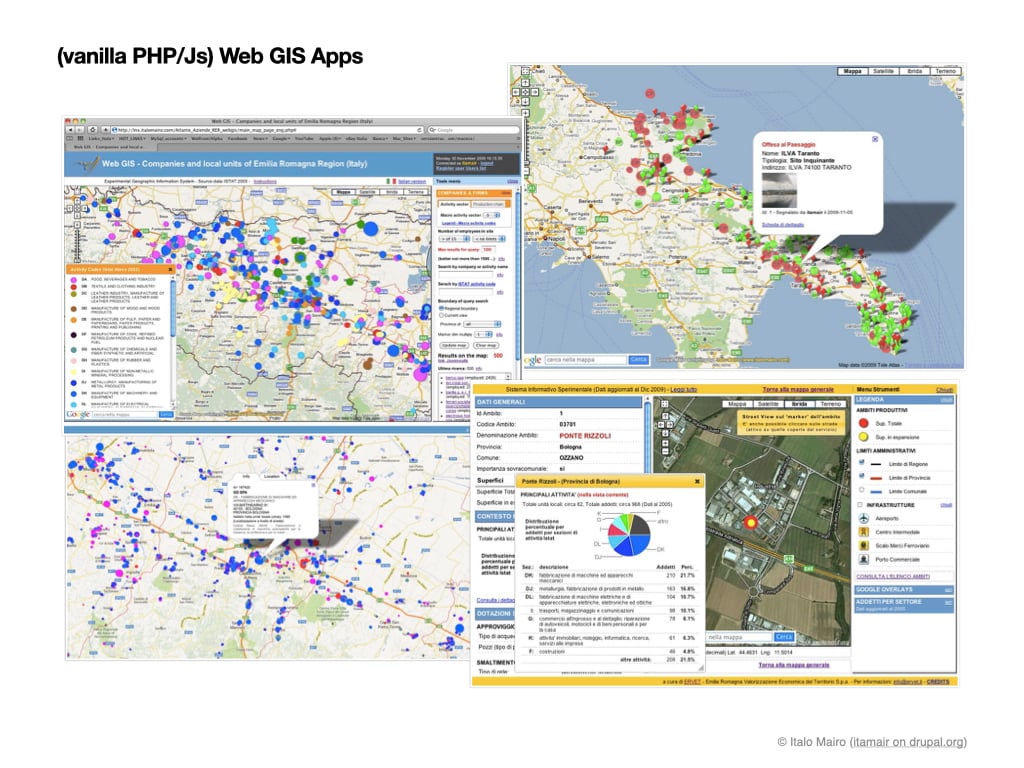Switch southern Italy map to Satellite
The height and width of the screenshot is (768, 1024).
883,71
